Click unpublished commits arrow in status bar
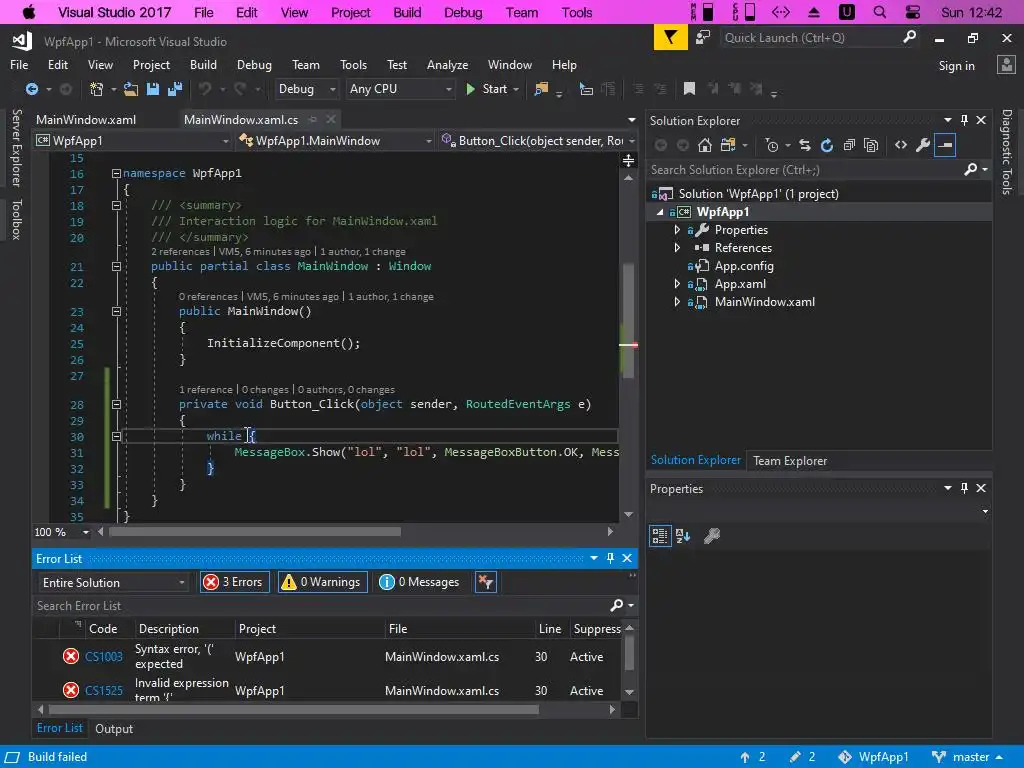Screen dimensions: 1024x768 [752, 757]
